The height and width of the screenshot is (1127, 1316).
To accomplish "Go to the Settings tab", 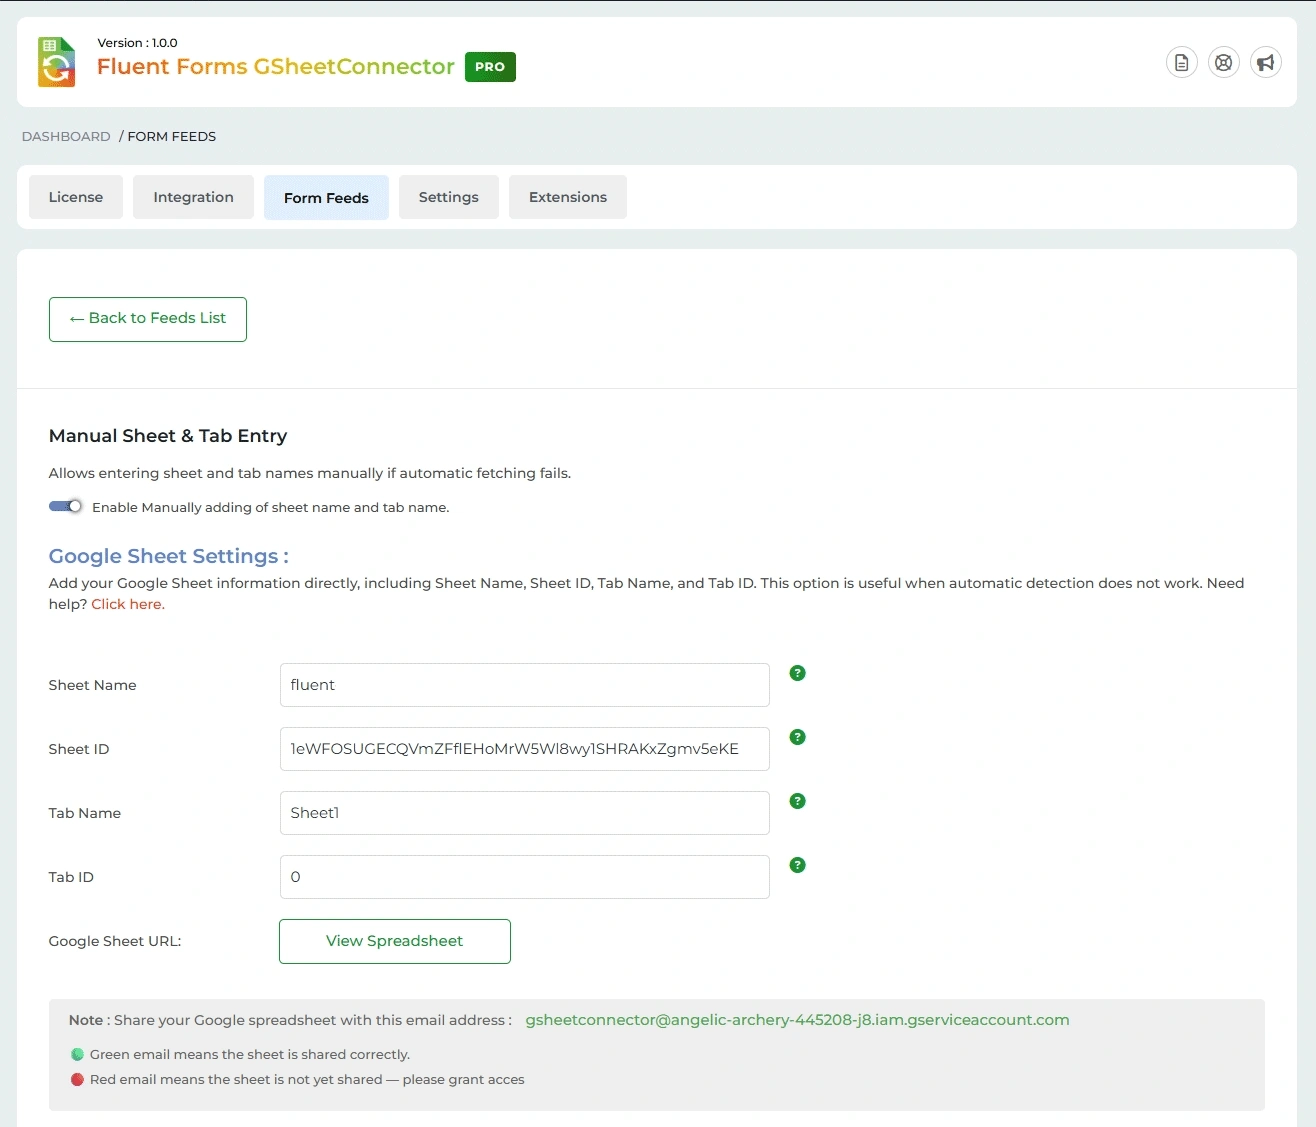I will (448, 197).
